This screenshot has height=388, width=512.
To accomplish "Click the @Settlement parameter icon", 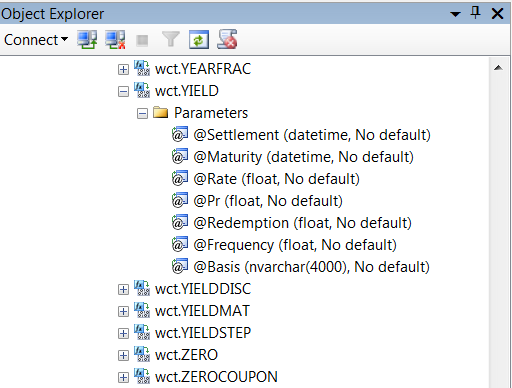I will click(180, 134).
